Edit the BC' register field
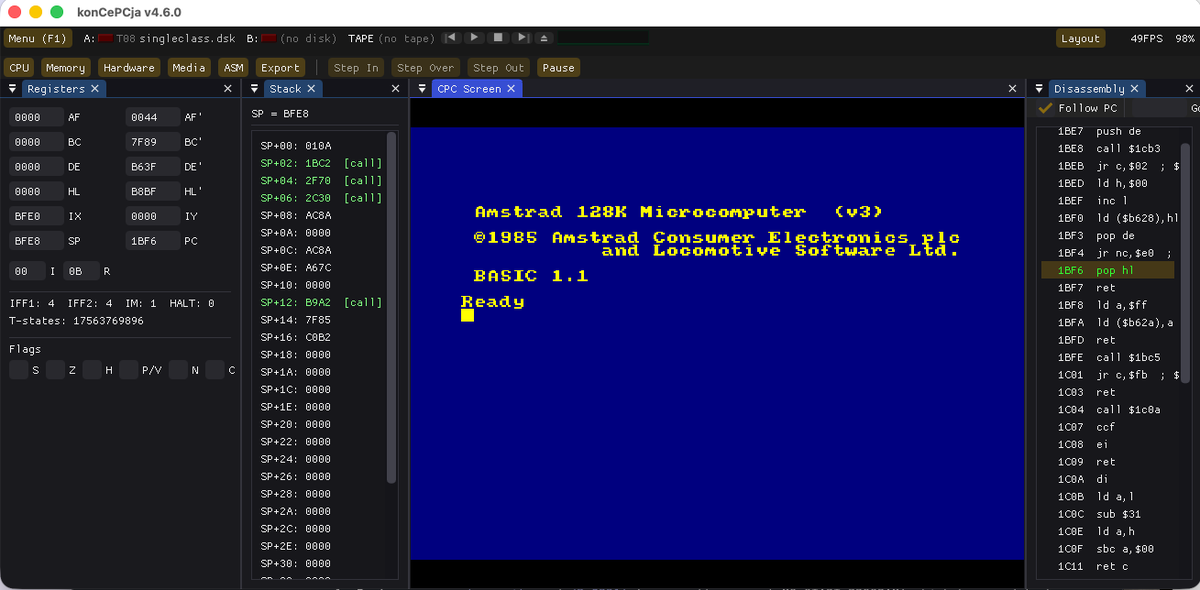 (x=153, y=142)
